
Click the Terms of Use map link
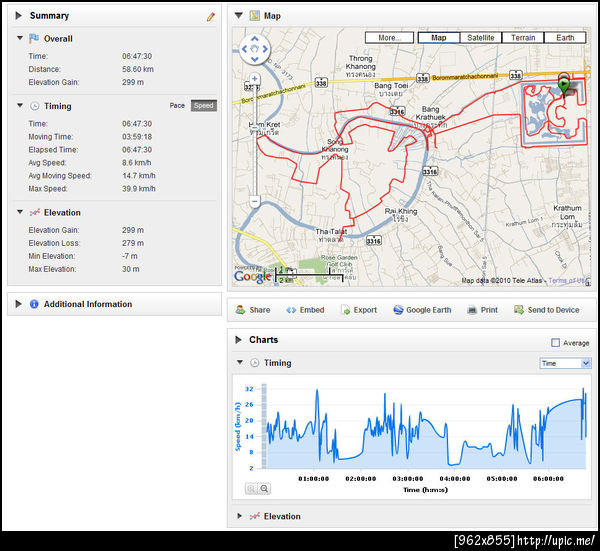coord(569,280)
